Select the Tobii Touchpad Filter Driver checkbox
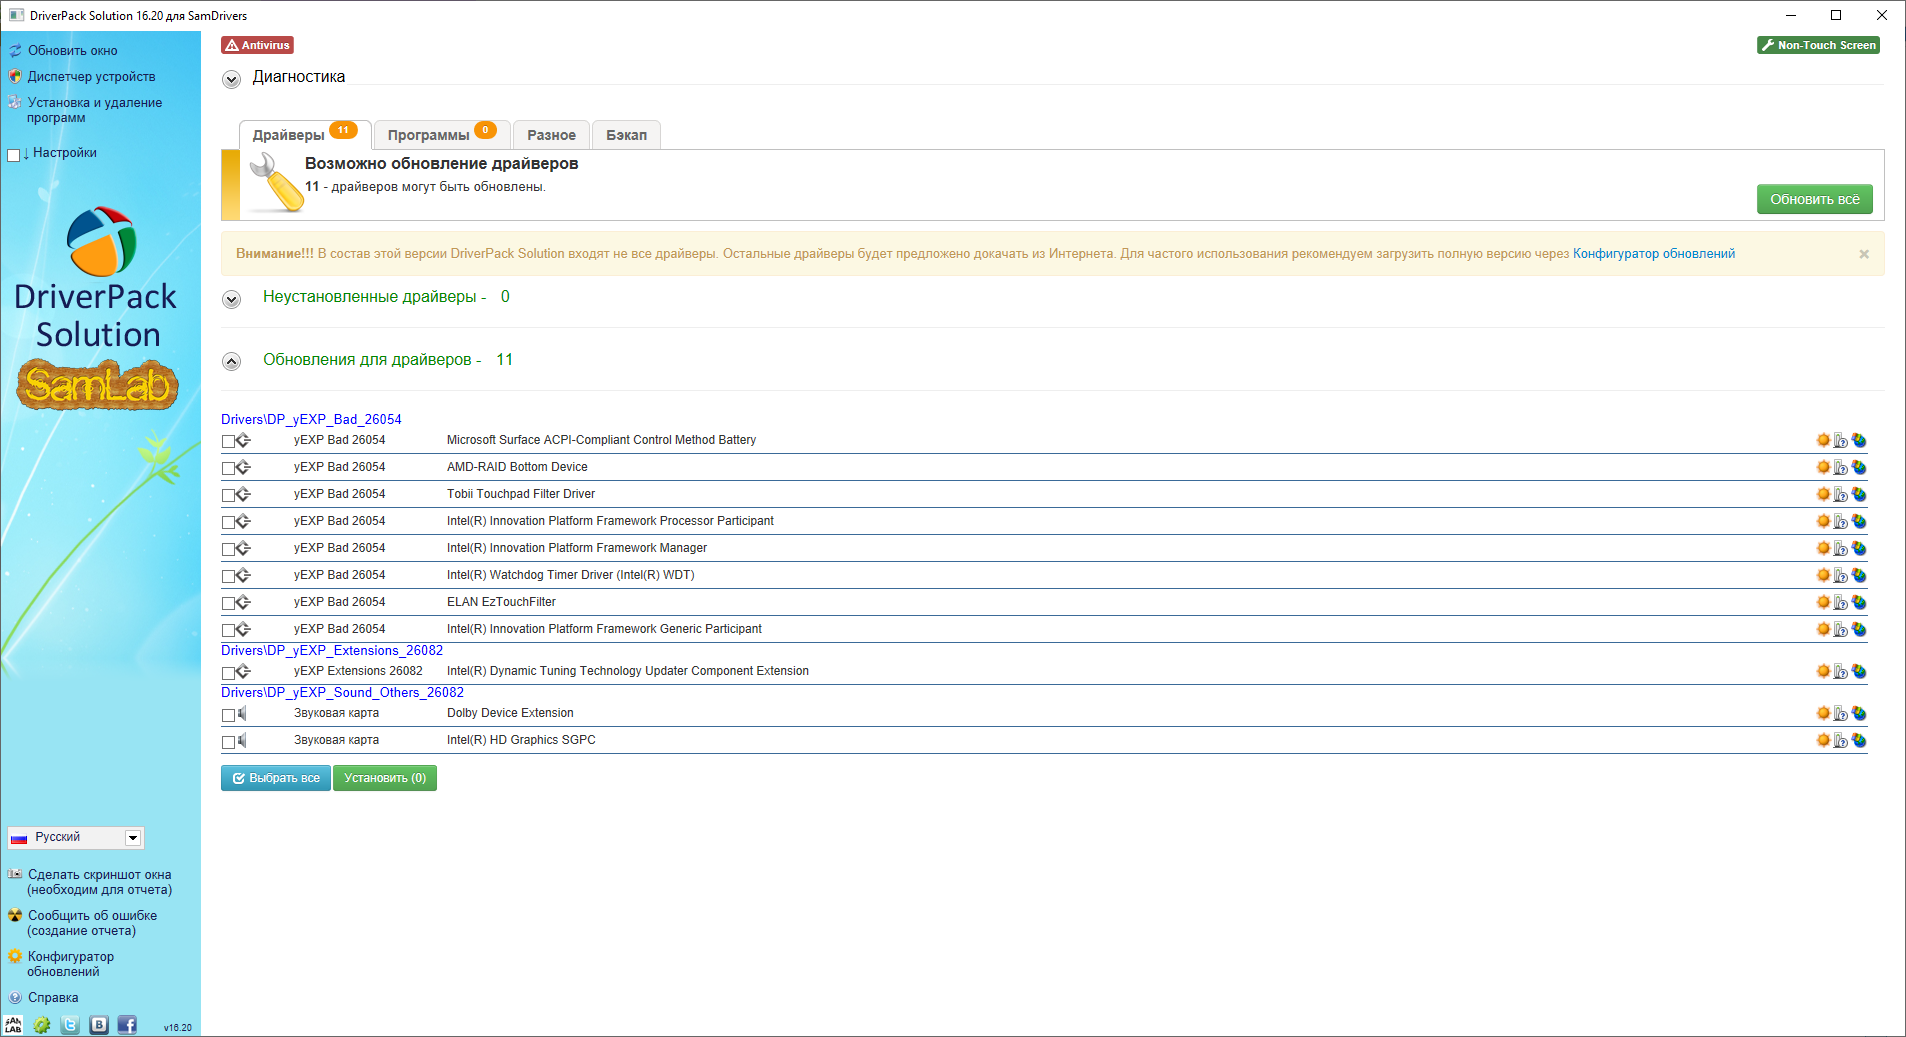This screenshot has width=1906, height=1037. tap(228, 495)
